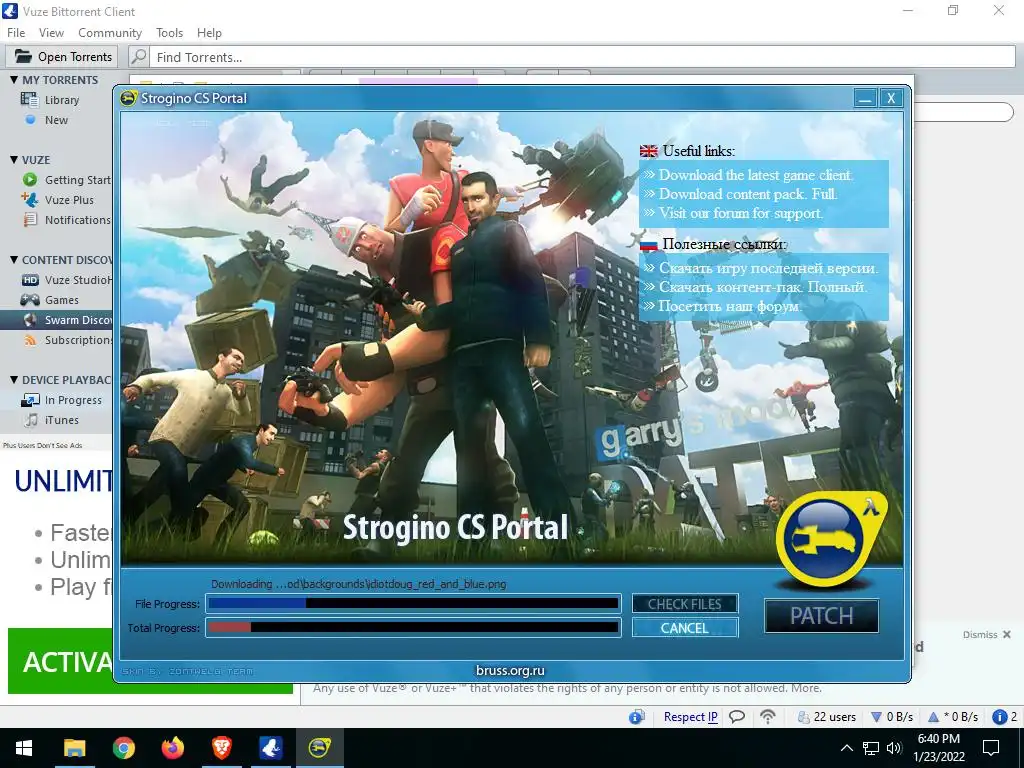
Task: Open the Getting Started green icon
Action: pos(30,180)
